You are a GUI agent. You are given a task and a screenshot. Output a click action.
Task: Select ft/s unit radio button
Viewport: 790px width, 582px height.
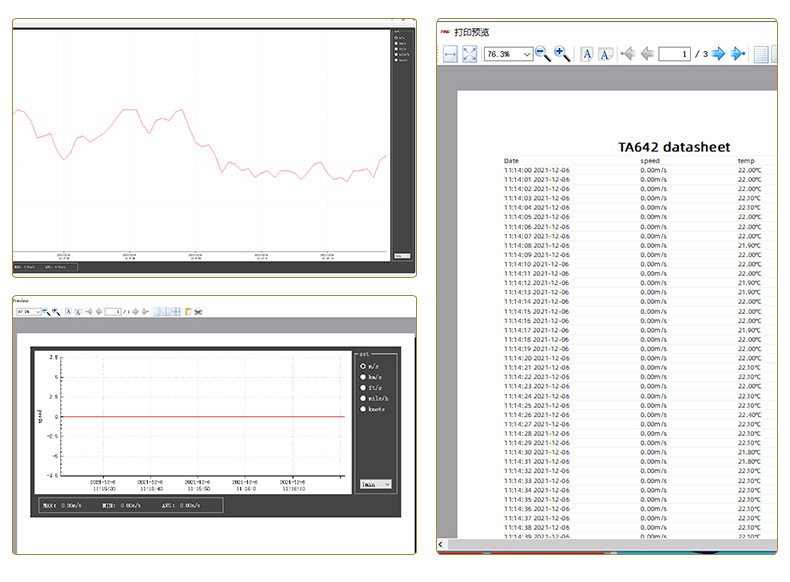363,388
